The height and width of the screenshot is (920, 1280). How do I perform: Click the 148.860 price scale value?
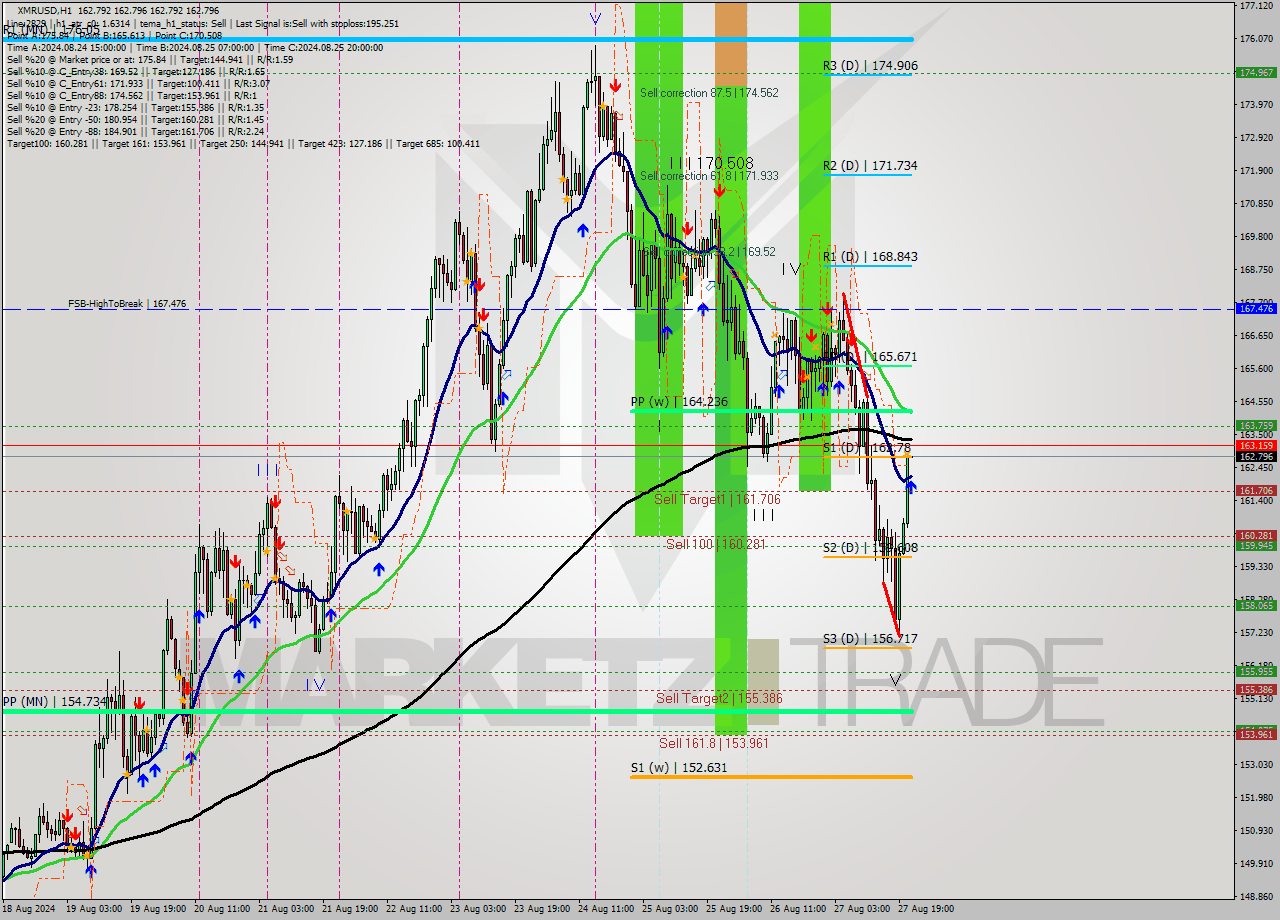click(x=1256, y=897)
